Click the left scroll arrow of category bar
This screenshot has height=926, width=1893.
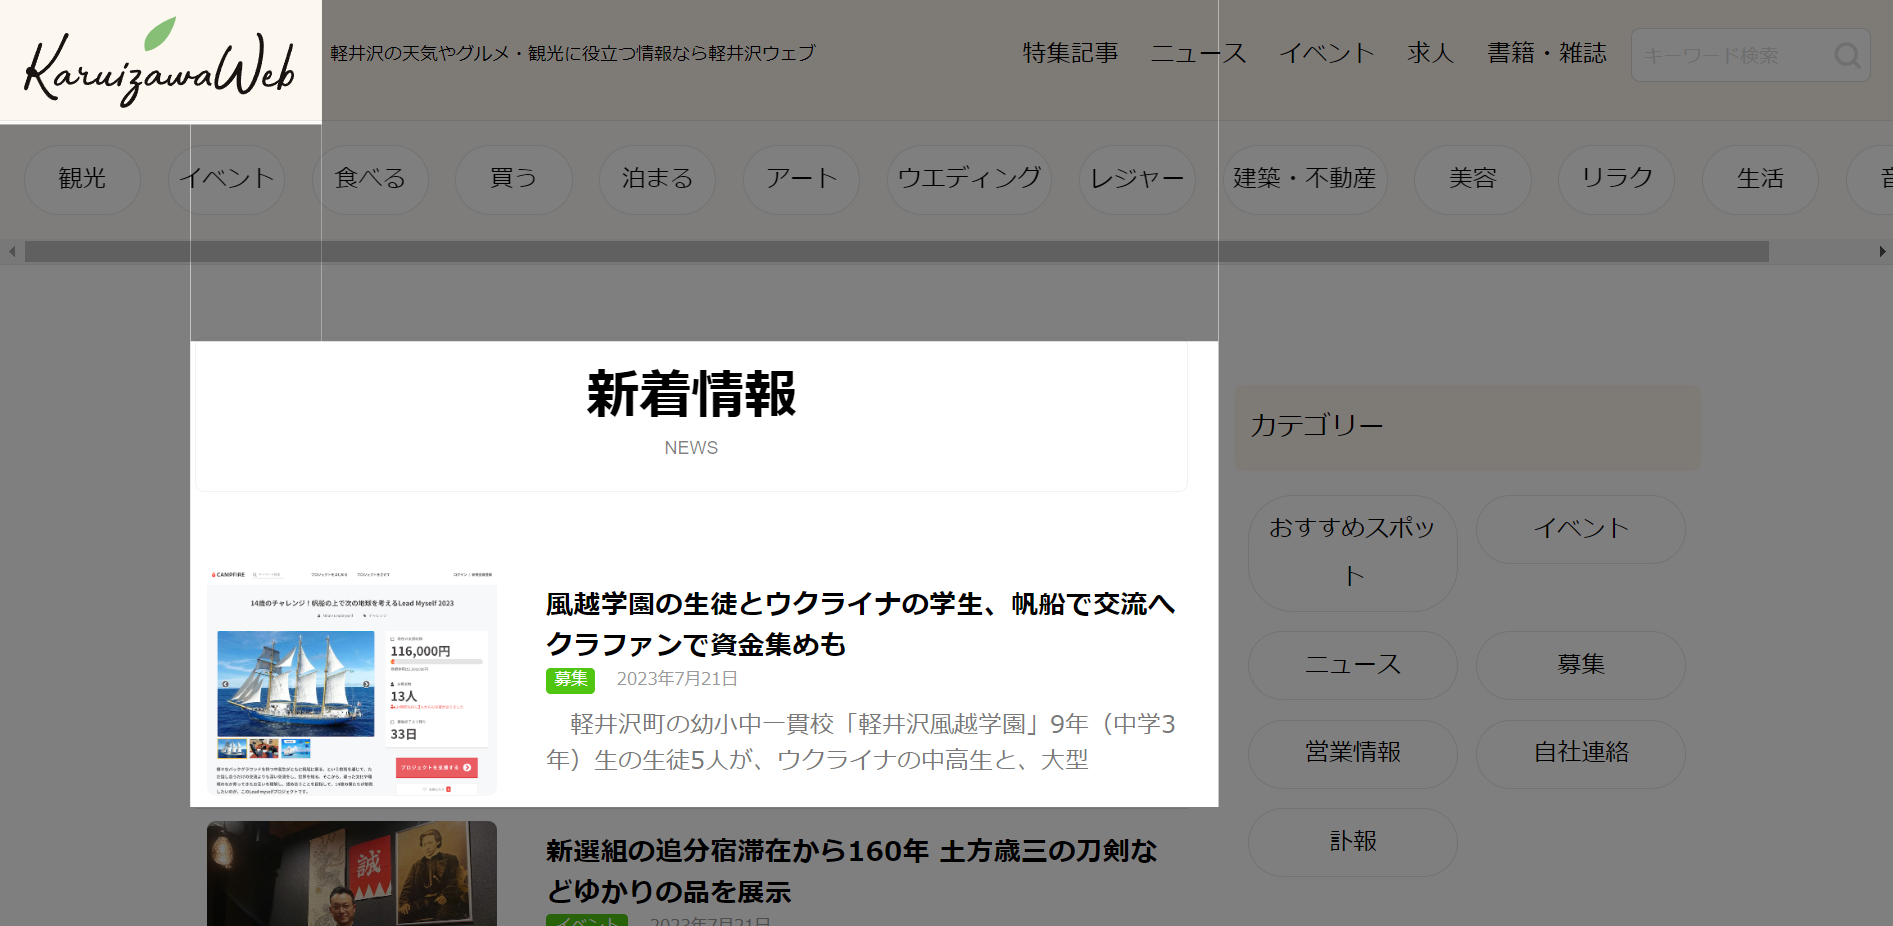(12, 252)
